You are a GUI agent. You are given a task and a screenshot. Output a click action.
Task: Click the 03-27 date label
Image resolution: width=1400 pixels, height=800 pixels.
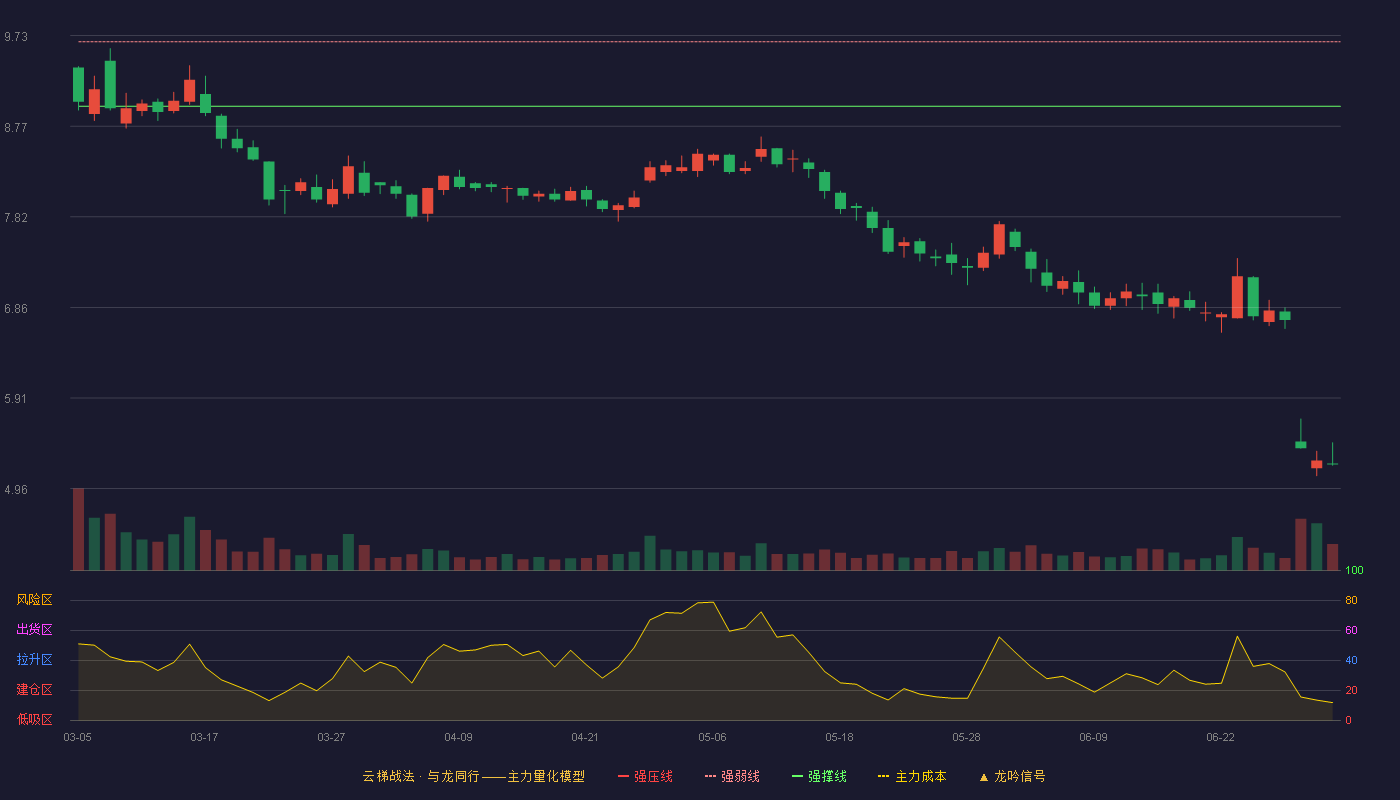(x=331, y=737)
